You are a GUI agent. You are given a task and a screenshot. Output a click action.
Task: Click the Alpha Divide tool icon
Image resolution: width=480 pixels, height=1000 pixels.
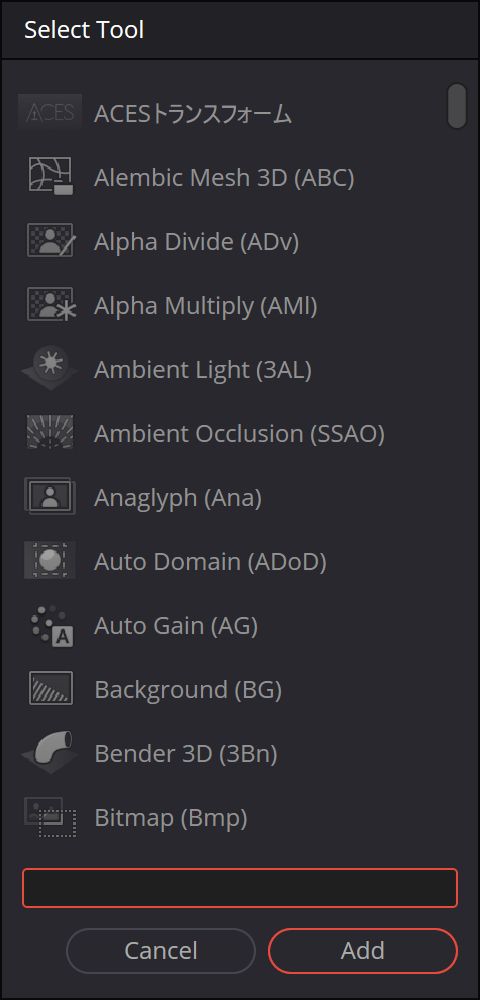[x=50, y=241]
